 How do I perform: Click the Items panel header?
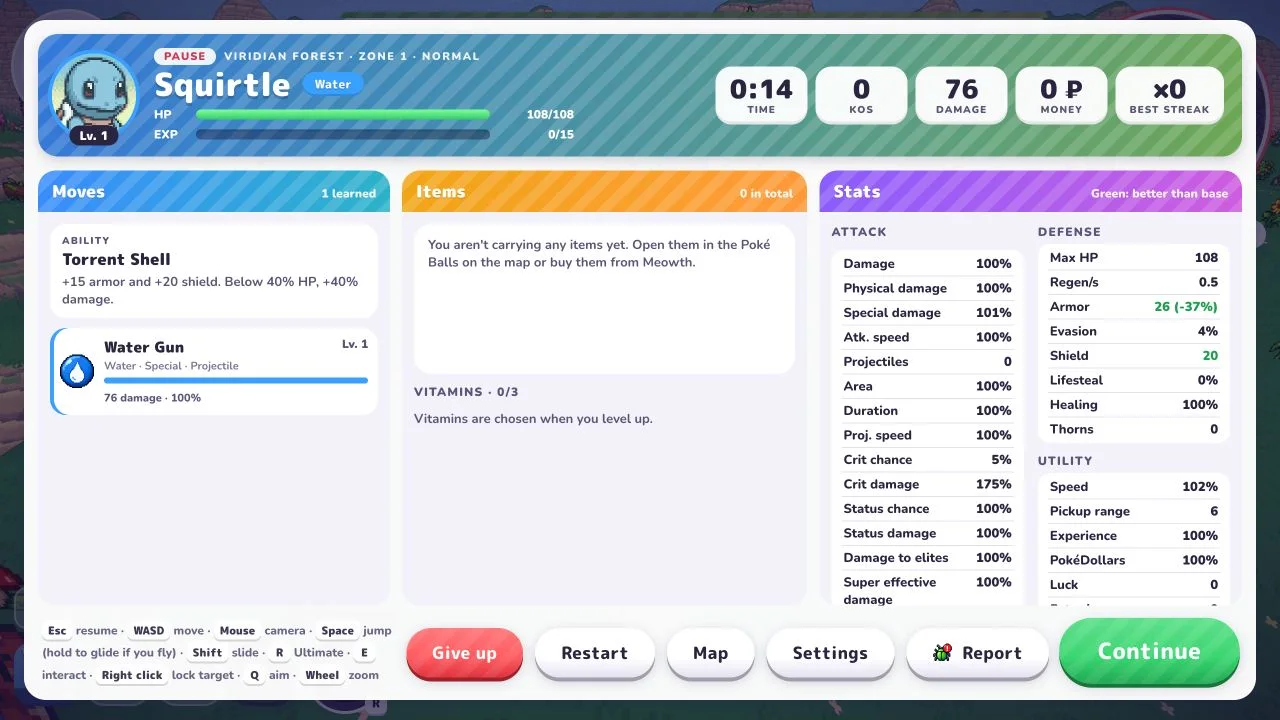pos(604,192)
